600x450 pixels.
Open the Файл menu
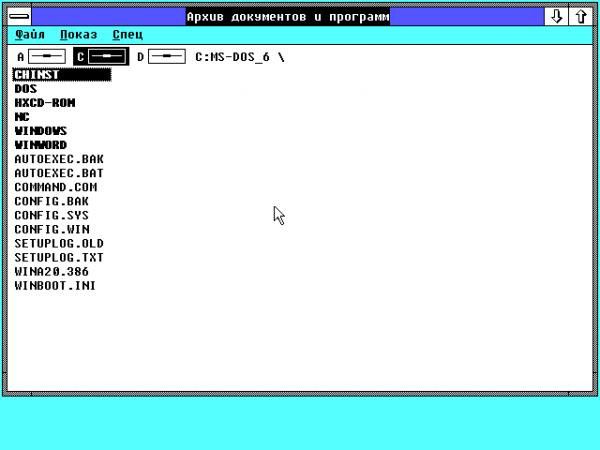30,35
